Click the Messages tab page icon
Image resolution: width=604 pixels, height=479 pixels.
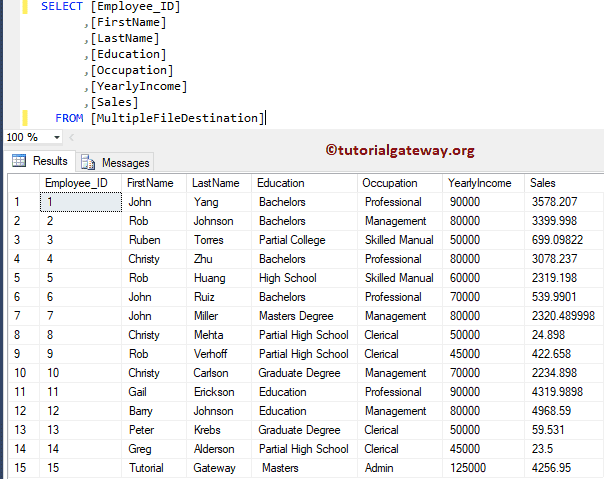(88, 162)
